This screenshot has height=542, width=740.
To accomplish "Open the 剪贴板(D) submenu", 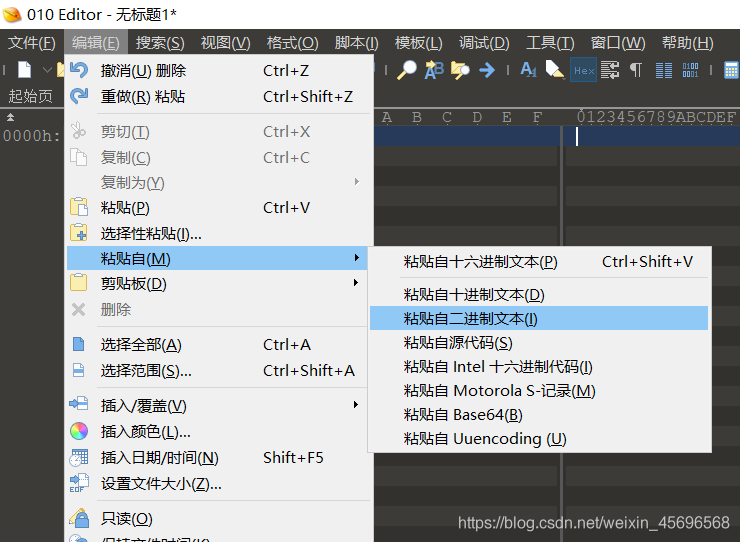I will pos(219,284).
